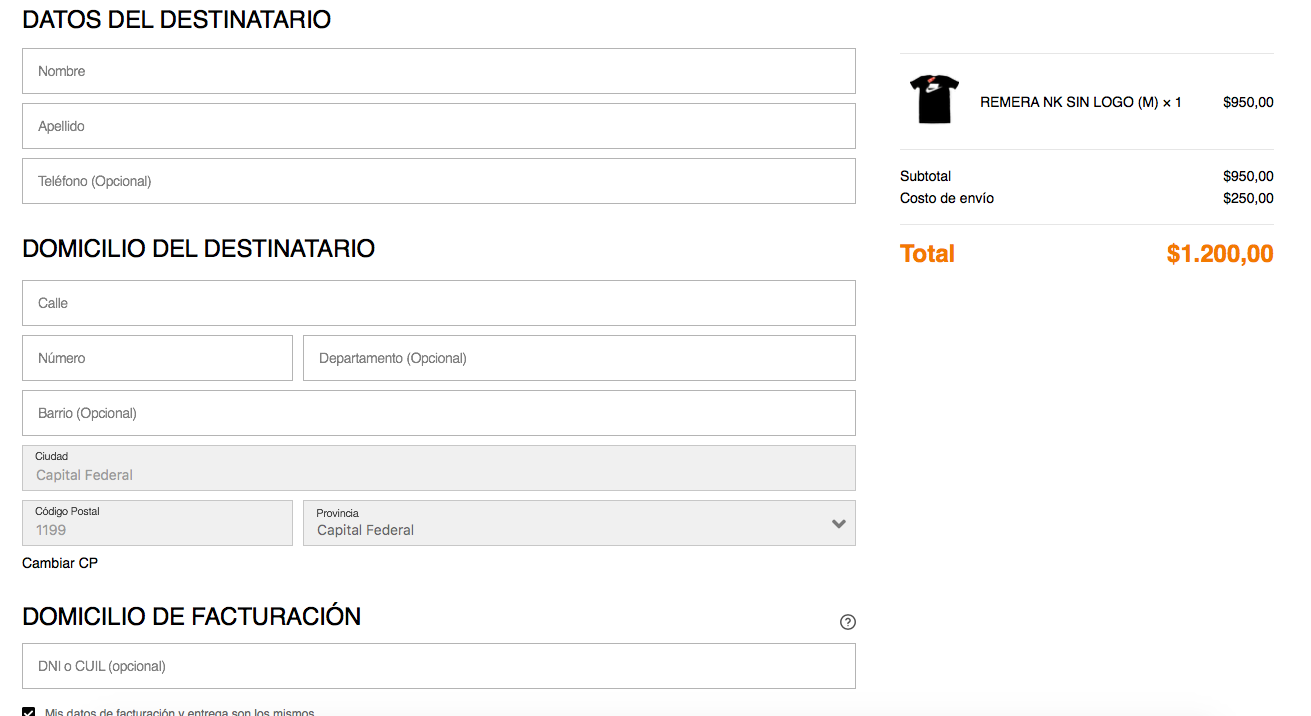Click the Barrio (Opcional) field
1311x716 pixels.
pos(439,413)
